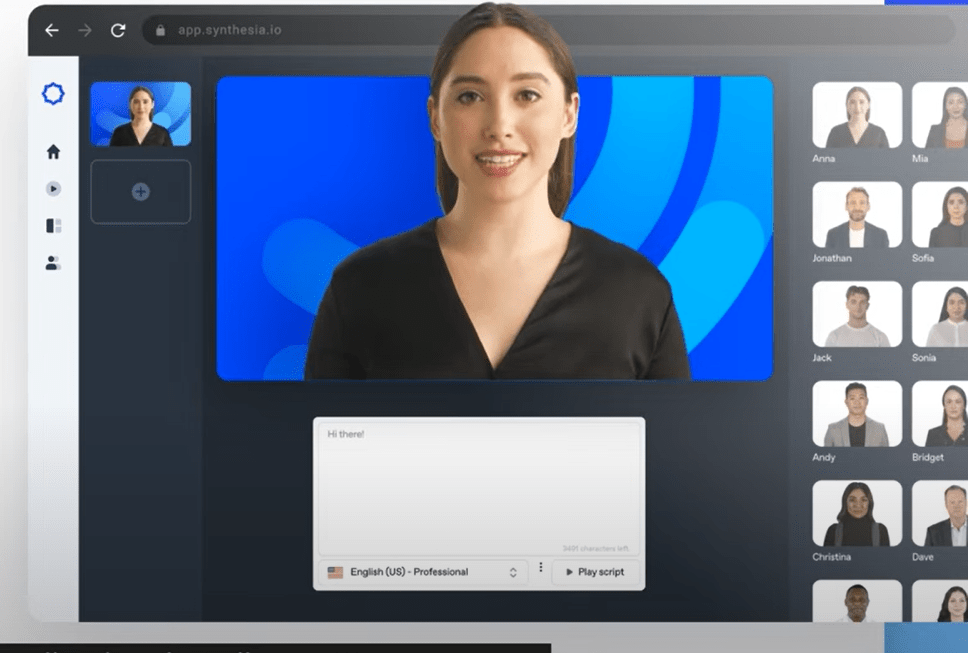977x653 pixels.
Task: Add a new scene with plus icon
Action: pyautogui.click(x=140, y=192)
